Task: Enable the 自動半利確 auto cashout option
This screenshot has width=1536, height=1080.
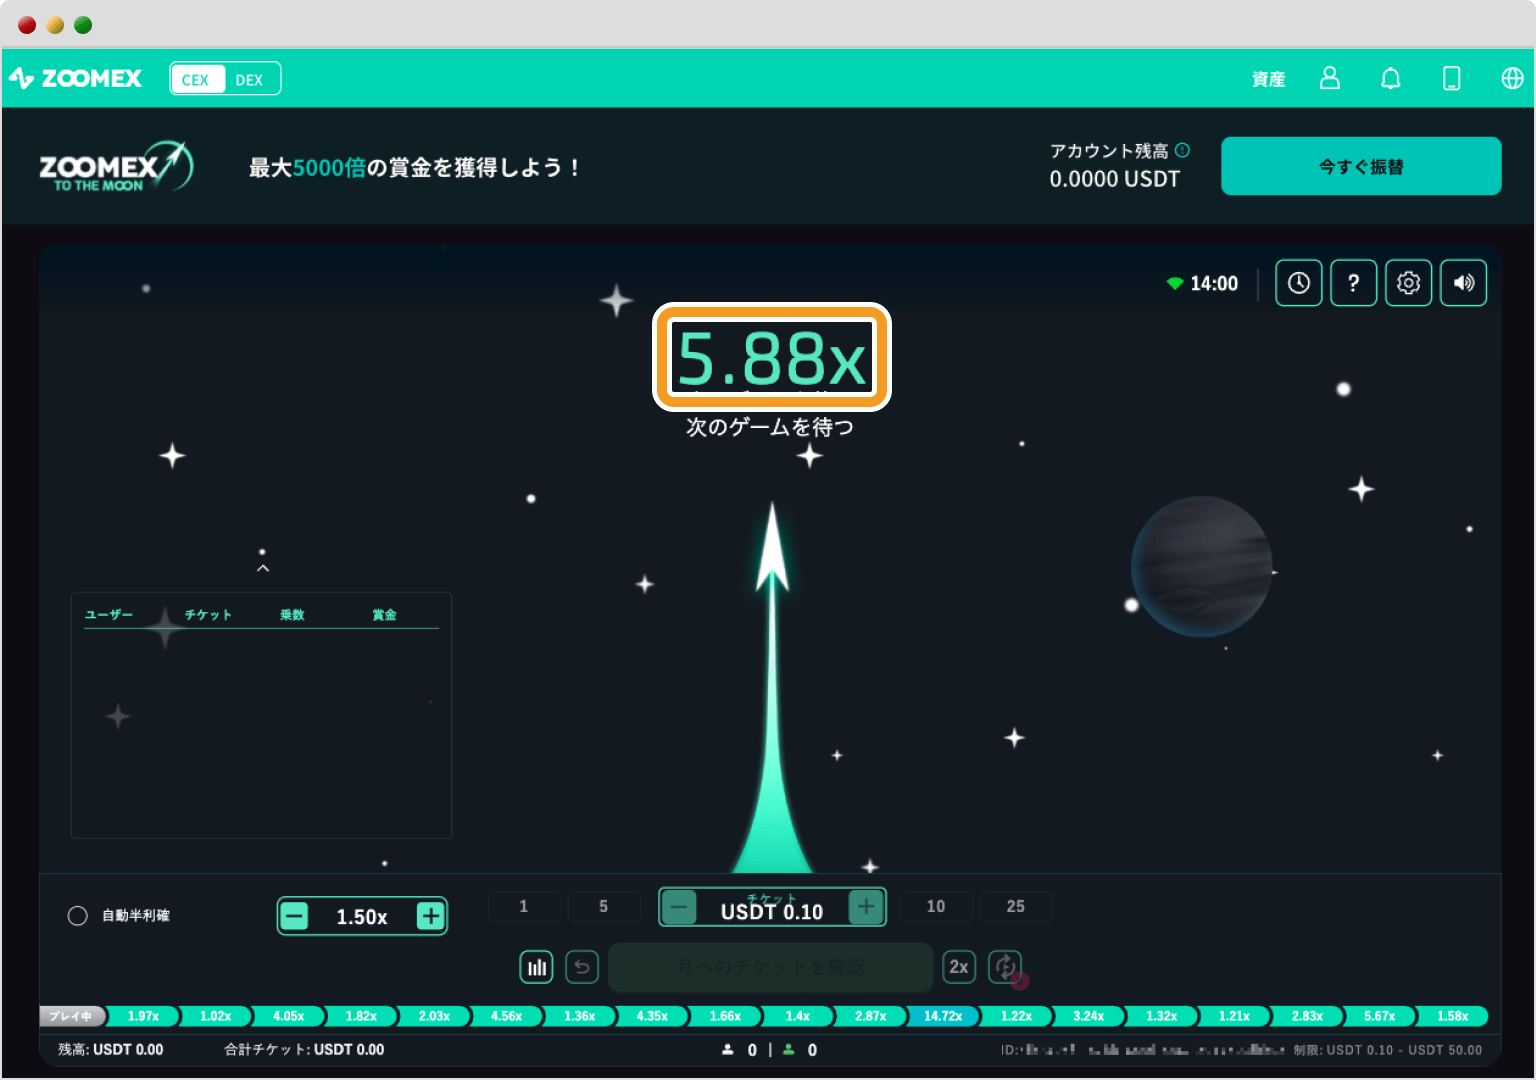Action: [77, 915]
